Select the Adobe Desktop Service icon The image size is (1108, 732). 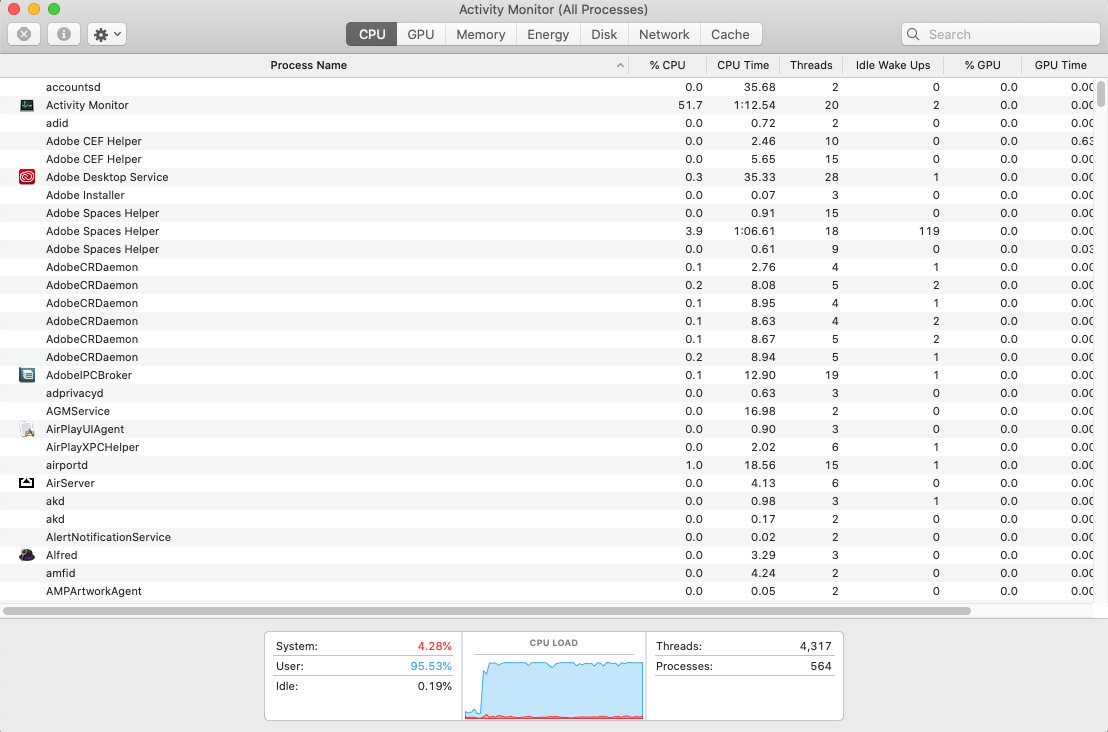tap(27, 177)
